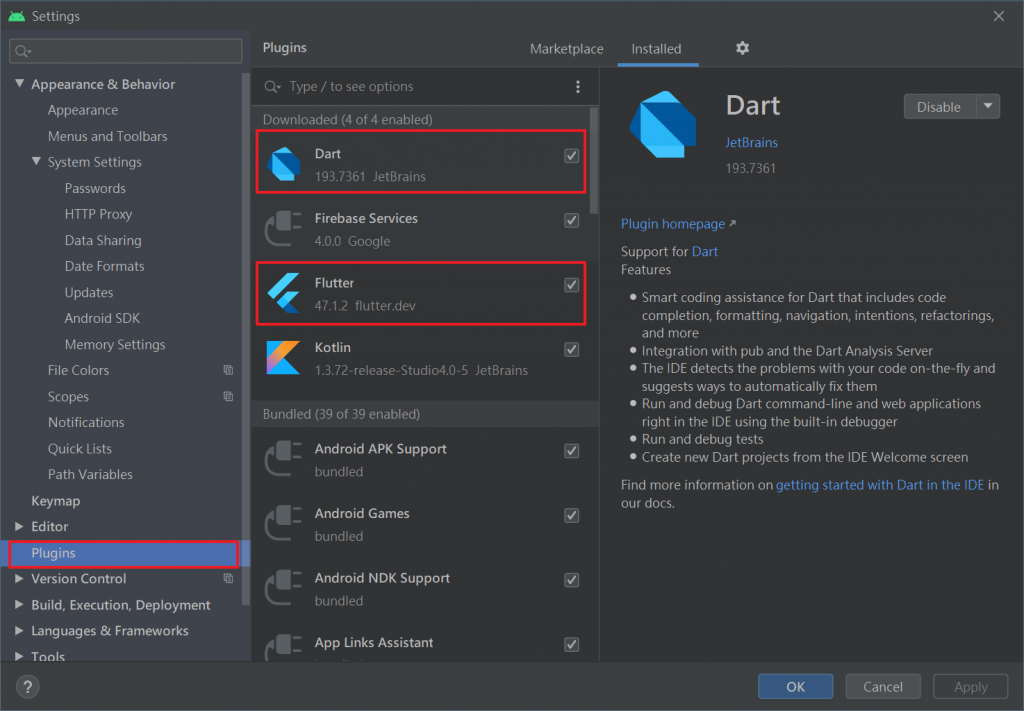Open the Dart link after 'Support for'
The image size is (1024, 711).
(705, 251)
